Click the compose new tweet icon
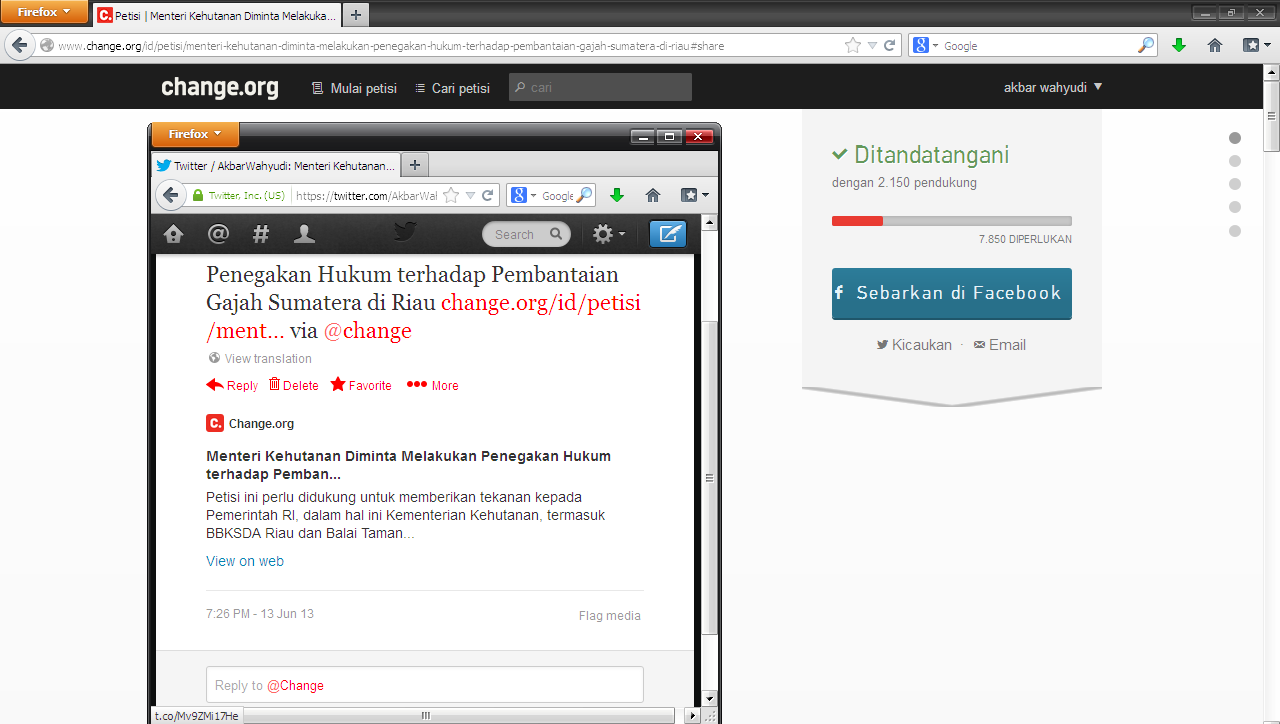 [668, 234]
